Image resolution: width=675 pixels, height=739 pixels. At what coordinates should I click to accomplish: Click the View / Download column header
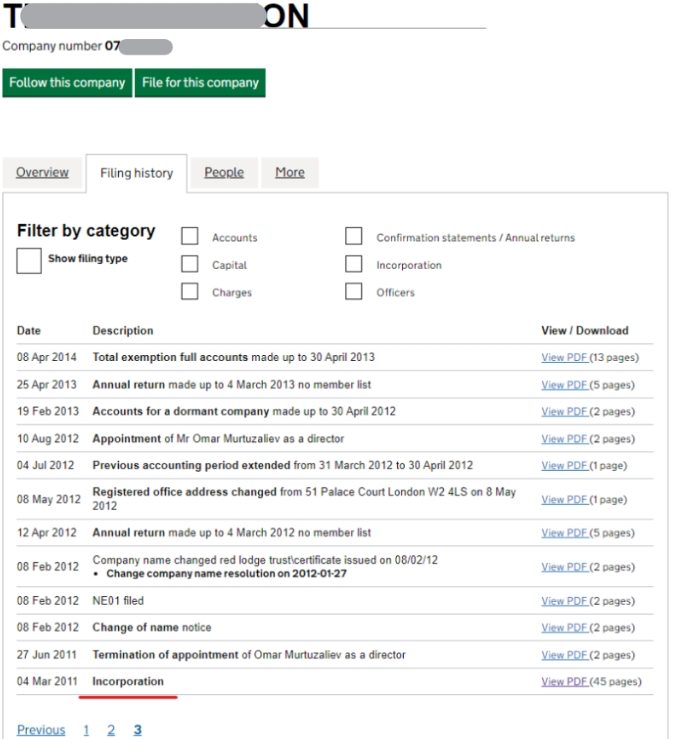click(x=585, y=331)
